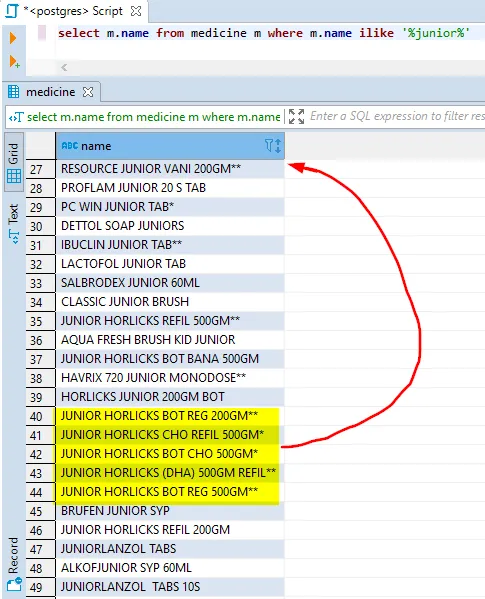Select the BRUFEN JUNIOR SYP cell
This screenshot has width=485, height=599.
[x=170, y=511]
